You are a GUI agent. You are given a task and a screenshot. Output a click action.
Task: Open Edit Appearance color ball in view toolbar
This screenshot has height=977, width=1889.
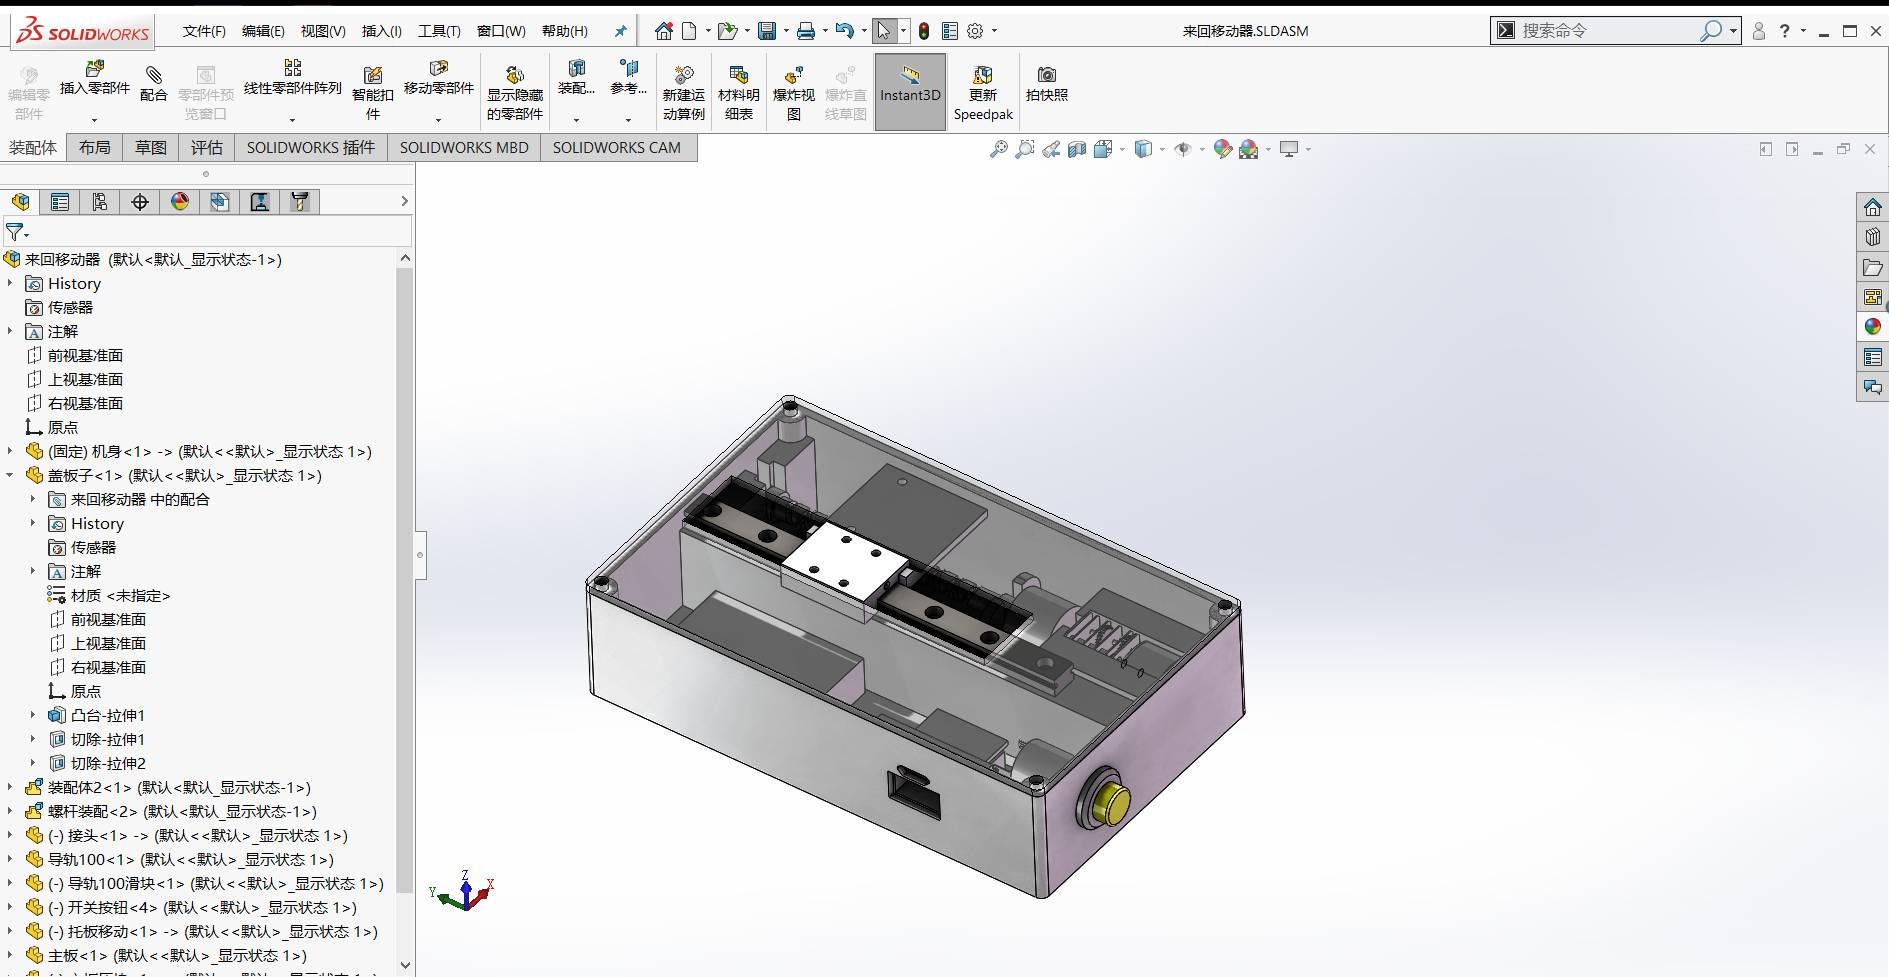[x=1222, y=149]
